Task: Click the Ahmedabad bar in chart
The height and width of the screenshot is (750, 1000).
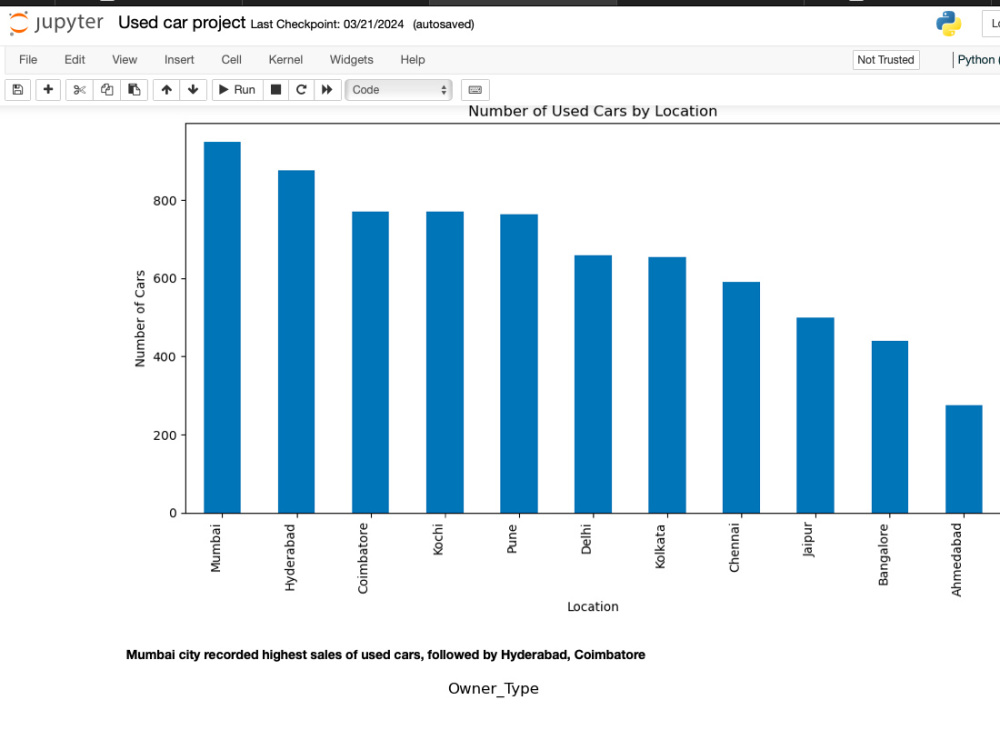Action: 964,459
